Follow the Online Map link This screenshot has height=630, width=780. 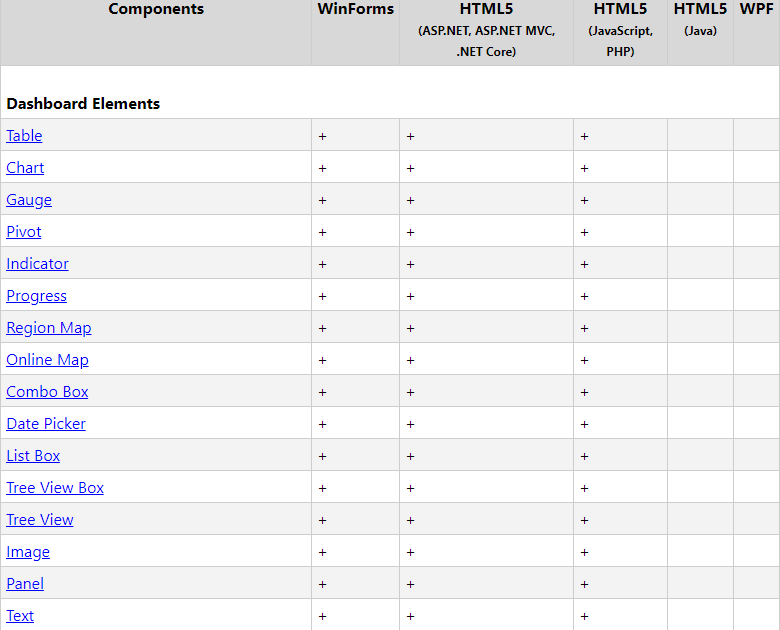[47, 359]
